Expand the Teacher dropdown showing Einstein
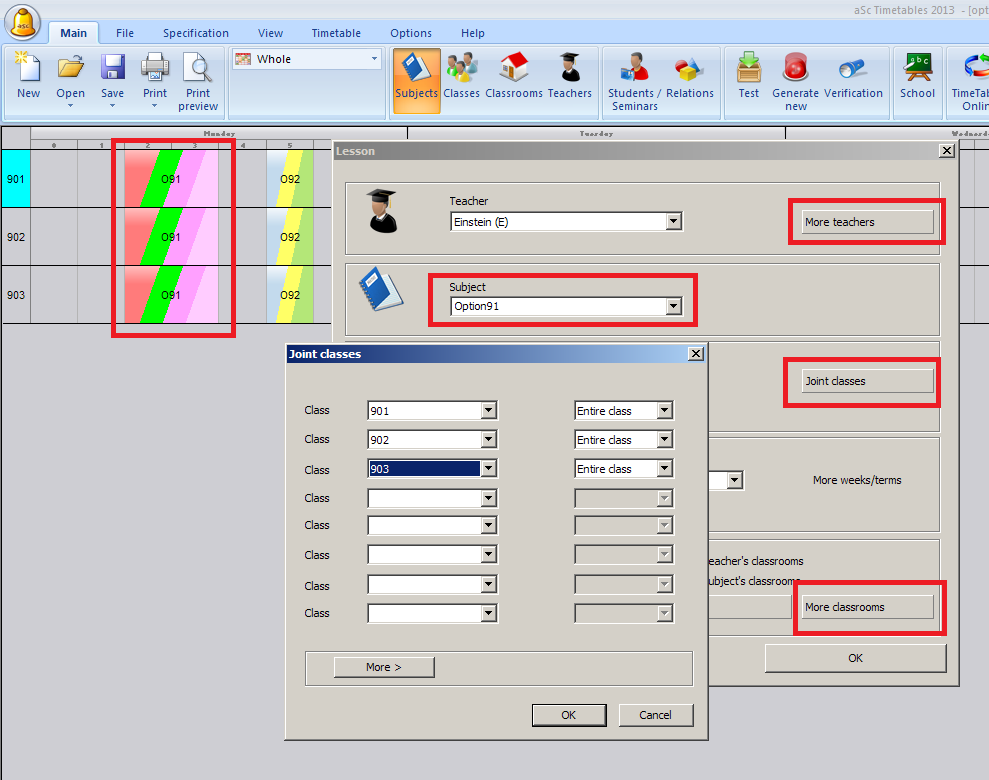The height and width of the screenshot is (780, 989). [673, 222]
